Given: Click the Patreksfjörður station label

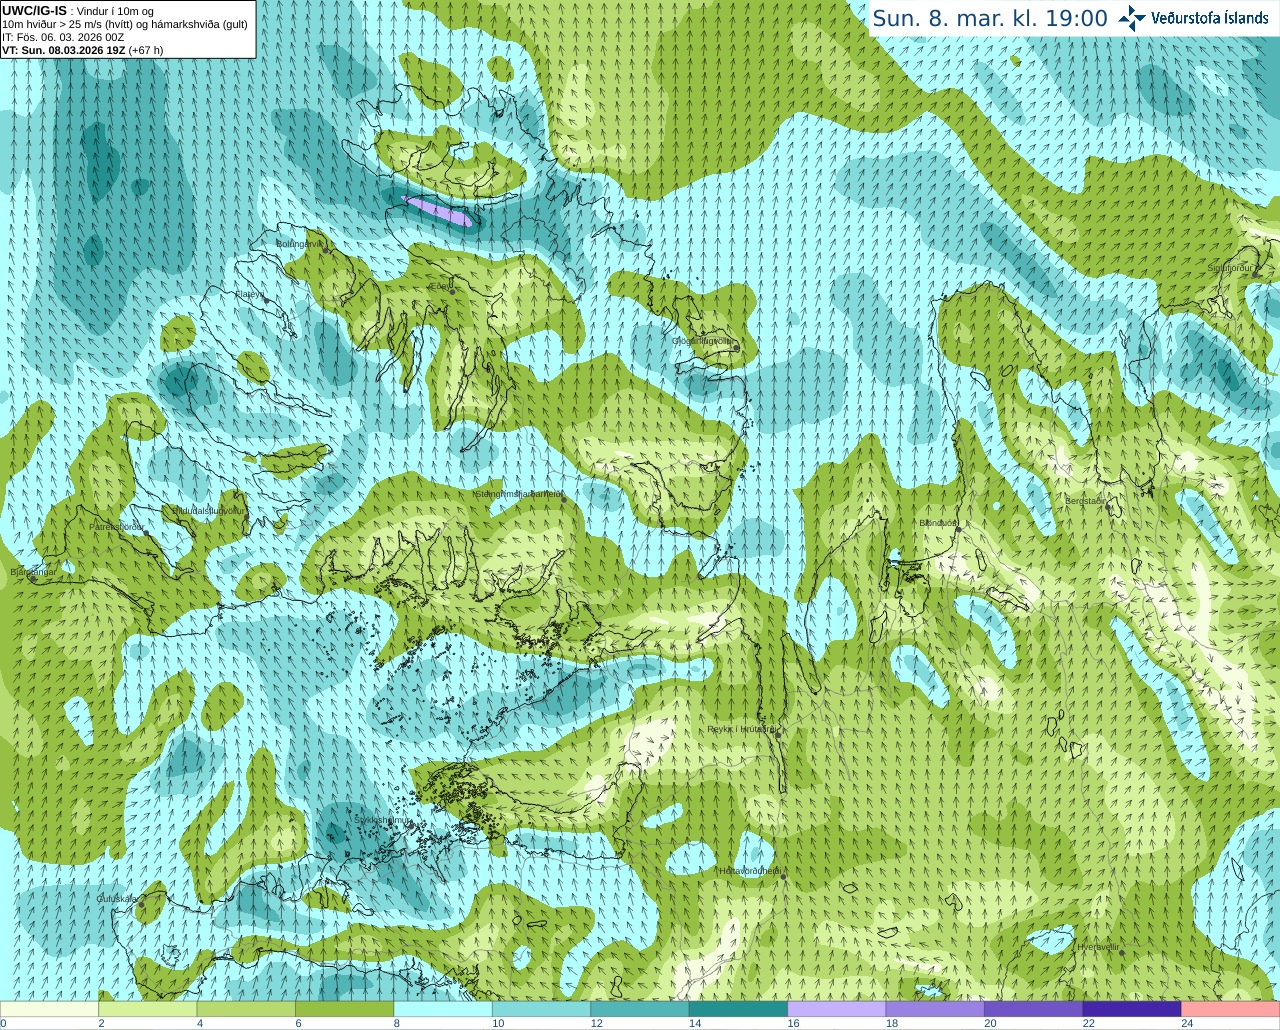Looking at the screenshot, I should click(116, 527).
